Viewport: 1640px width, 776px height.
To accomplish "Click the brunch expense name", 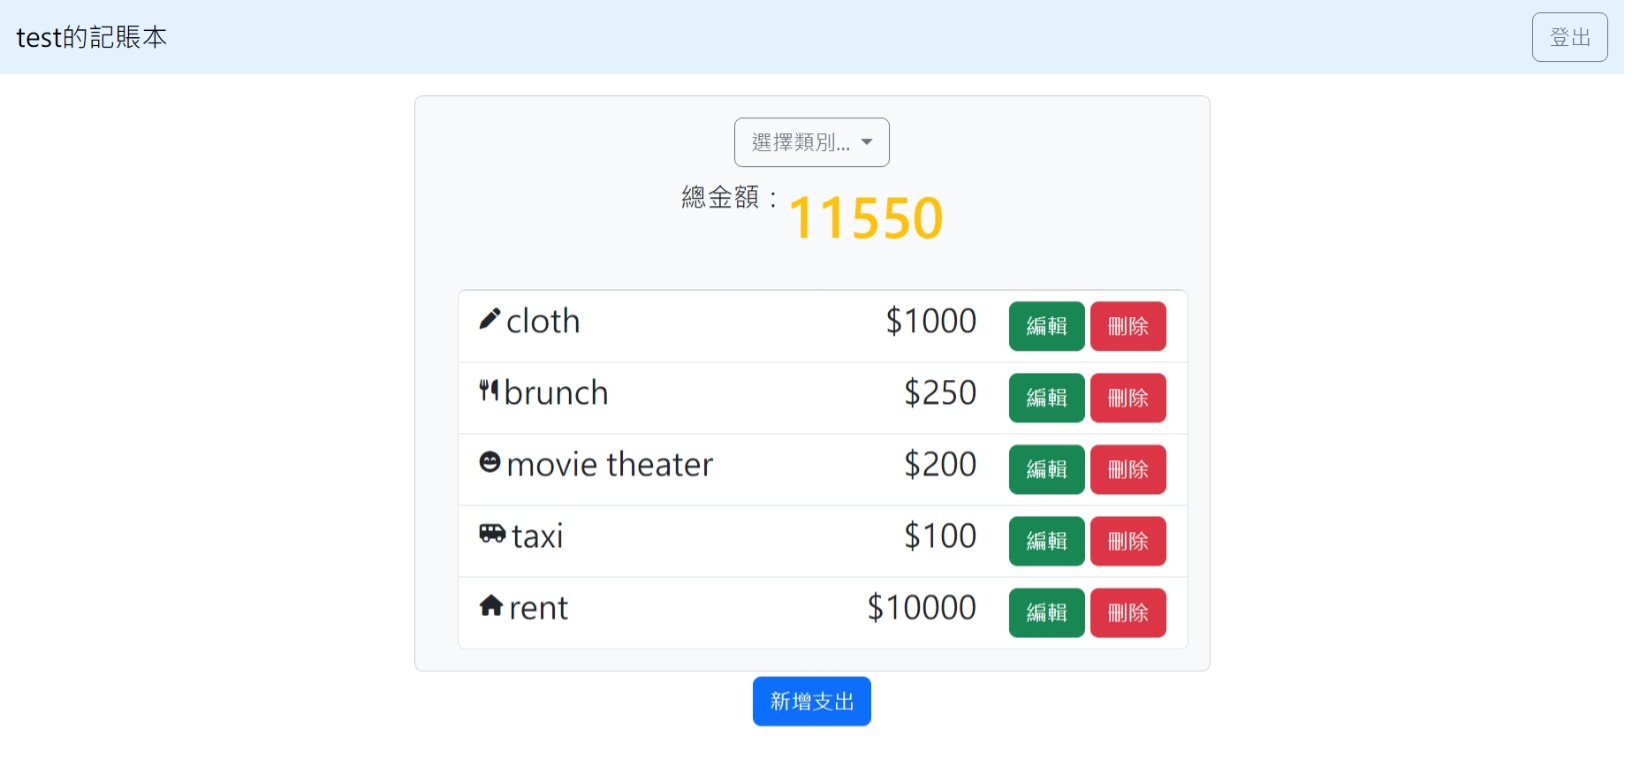I will [556, 393].
